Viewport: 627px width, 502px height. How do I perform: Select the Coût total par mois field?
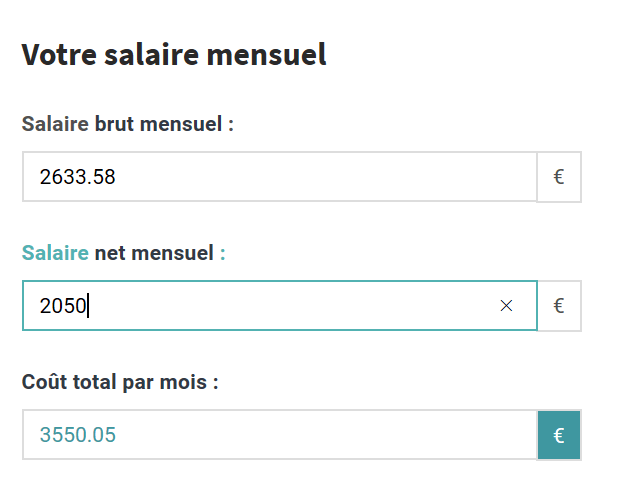[x=280, y=435]
